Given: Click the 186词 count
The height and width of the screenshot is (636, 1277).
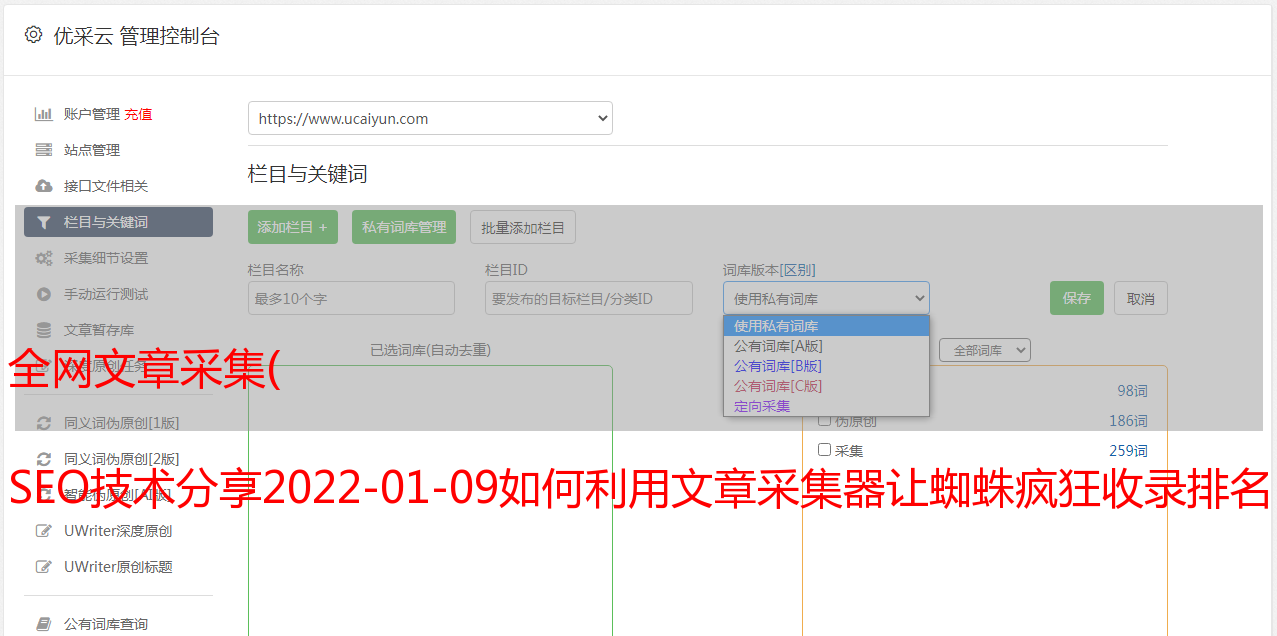Looking at the screenshot, I should coord(1128,421).
